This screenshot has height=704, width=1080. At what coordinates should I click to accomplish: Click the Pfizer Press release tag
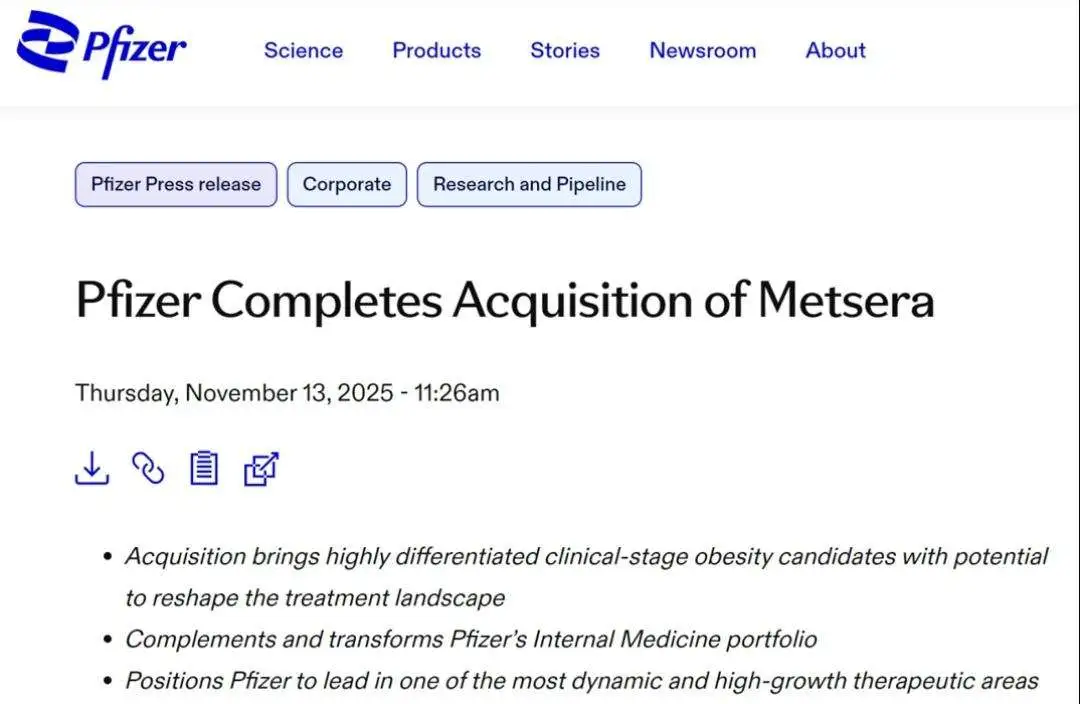click(176, 185)
